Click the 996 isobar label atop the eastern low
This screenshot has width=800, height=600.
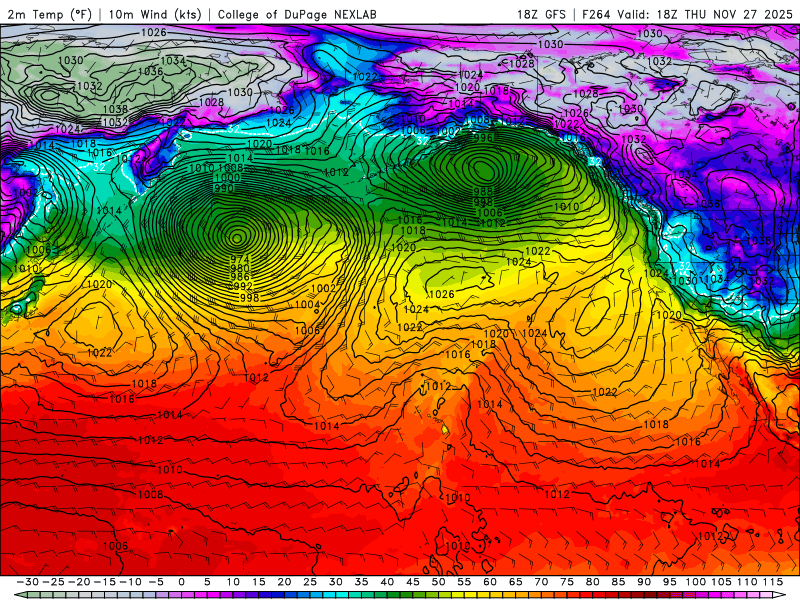(x=483, y=138)
